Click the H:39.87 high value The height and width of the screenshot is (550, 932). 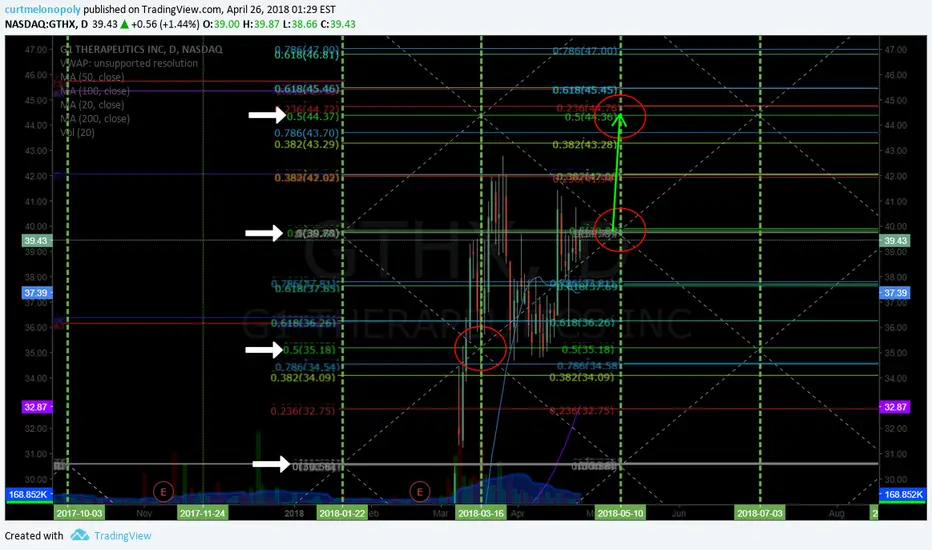coord(261,24)
